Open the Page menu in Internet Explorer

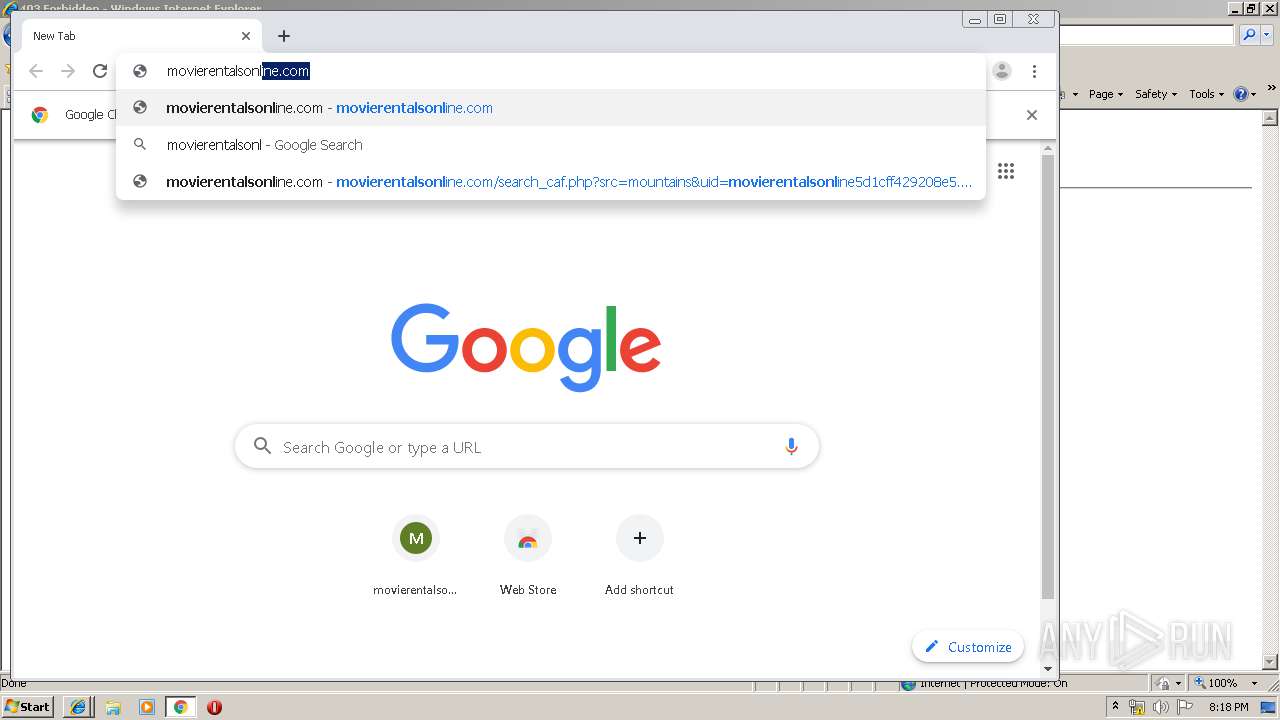click(1106, 94)
